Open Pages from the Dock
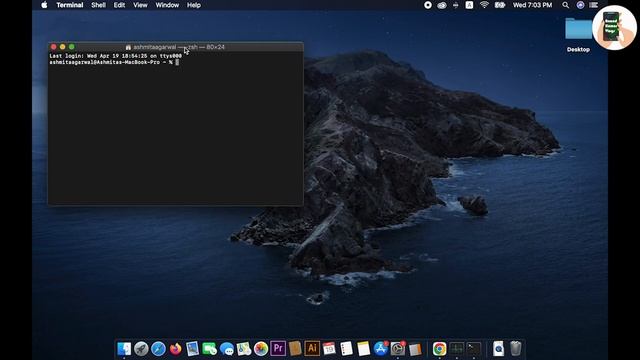 [415, 349]
